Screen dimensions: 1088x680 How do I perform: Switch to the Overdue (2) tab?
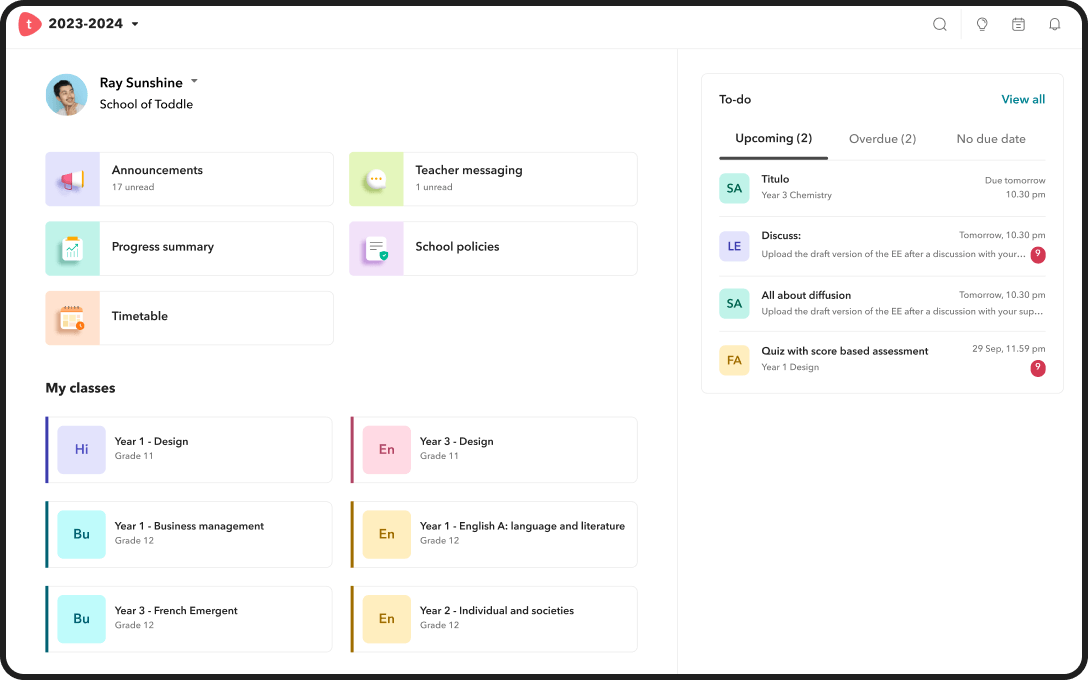tap(883, 139)
